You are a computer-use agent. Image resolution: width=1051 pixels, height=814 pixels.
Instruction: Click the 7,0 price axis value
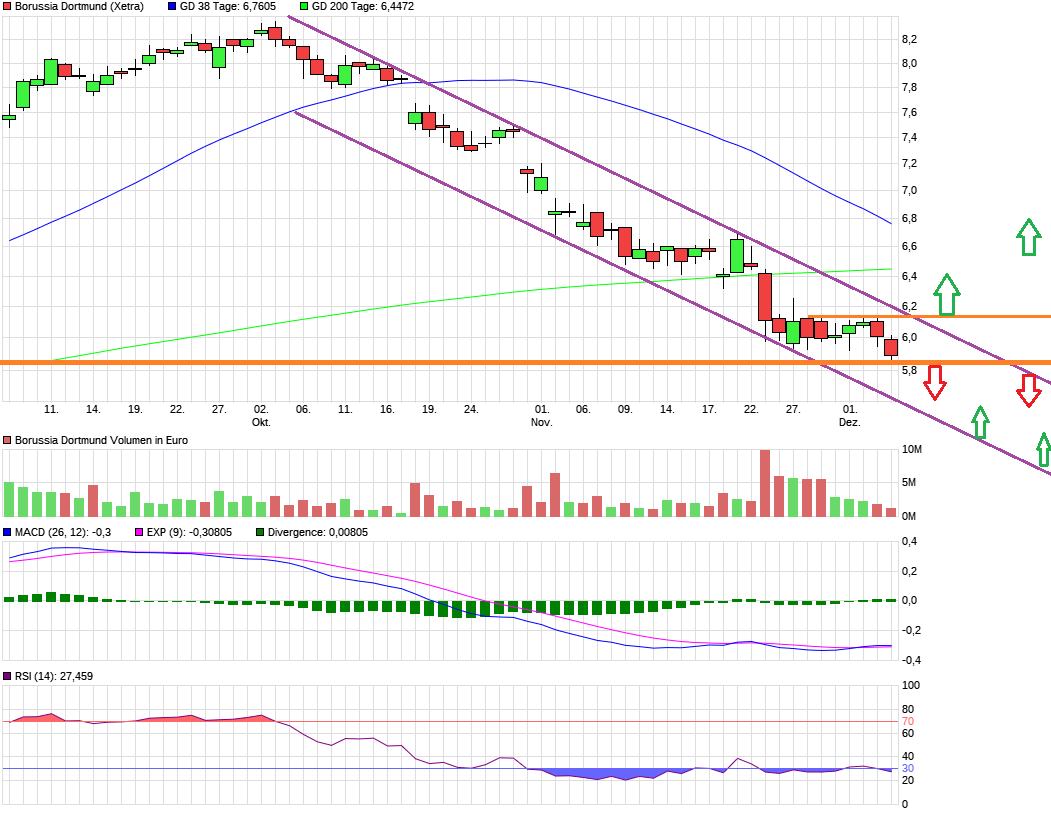click(x=910, y=190)
